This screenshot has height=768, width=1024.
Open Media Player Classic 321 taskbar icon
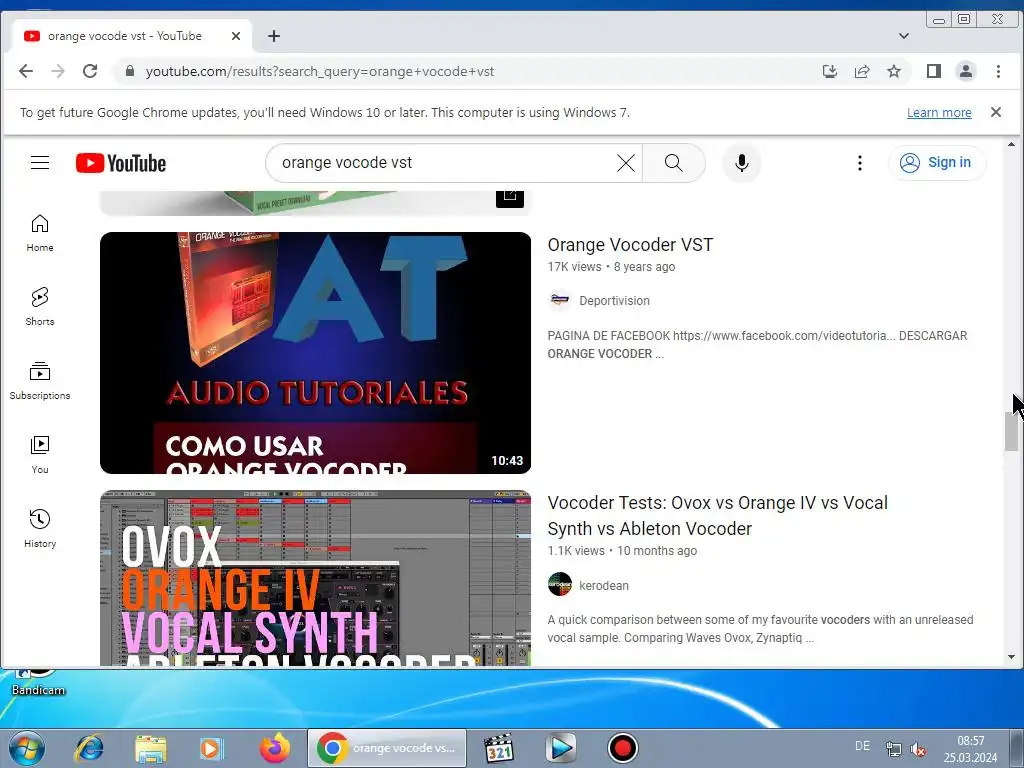(x=498, y=748)
